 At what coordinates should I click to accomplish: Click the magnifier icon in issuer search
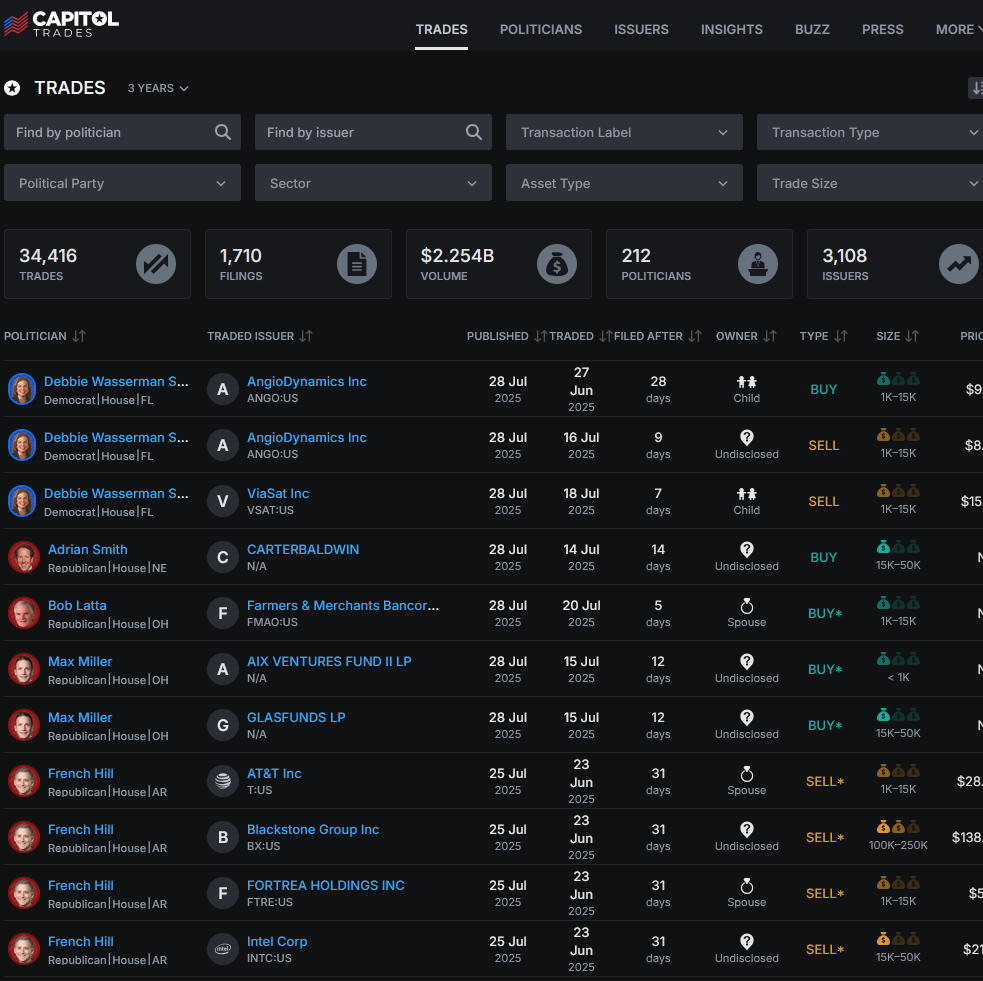(x=474, y=132)
